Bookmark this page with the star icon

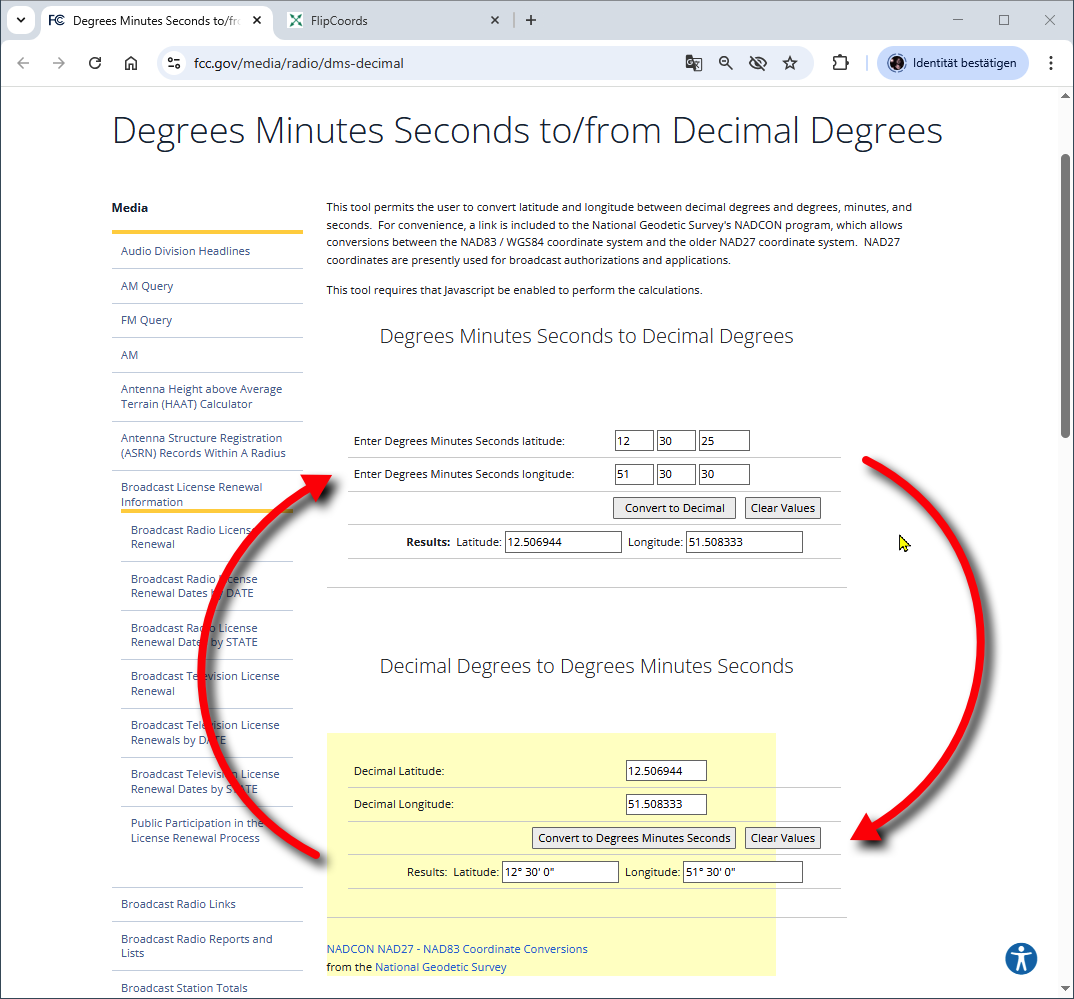tap(790, 62)
